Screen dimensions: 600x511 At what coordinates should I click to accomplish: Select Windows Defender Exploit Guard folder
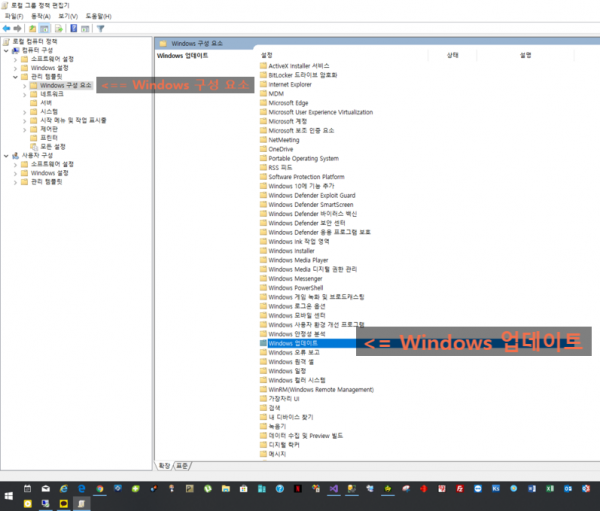(x=312, y=195)
